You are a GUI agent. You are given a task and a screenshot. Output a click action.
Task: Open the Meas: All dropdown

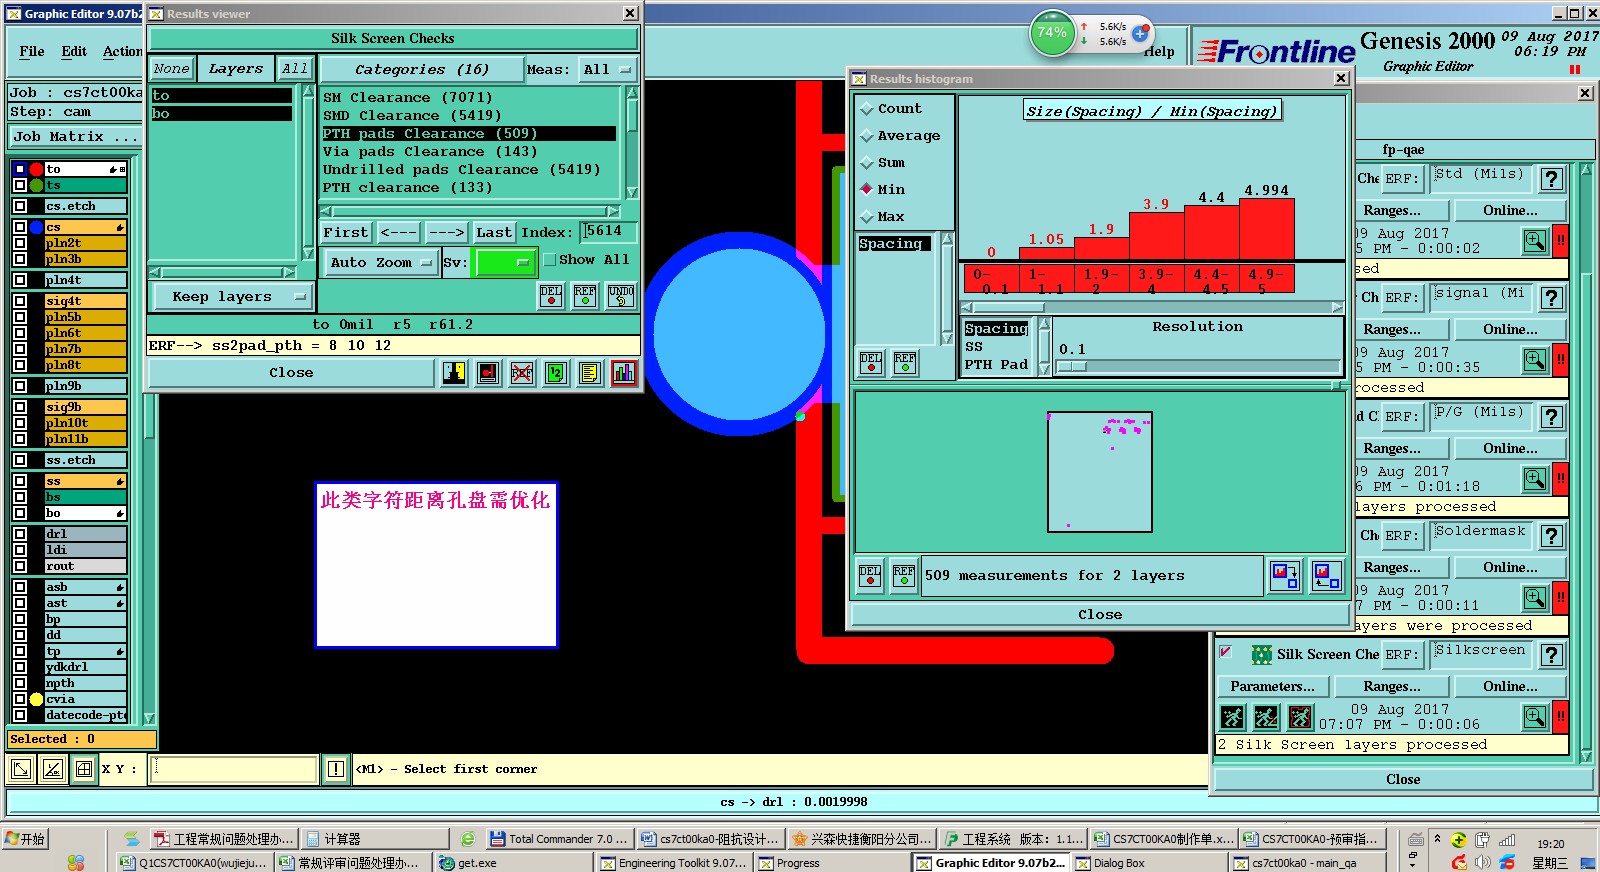coord(609,69)
